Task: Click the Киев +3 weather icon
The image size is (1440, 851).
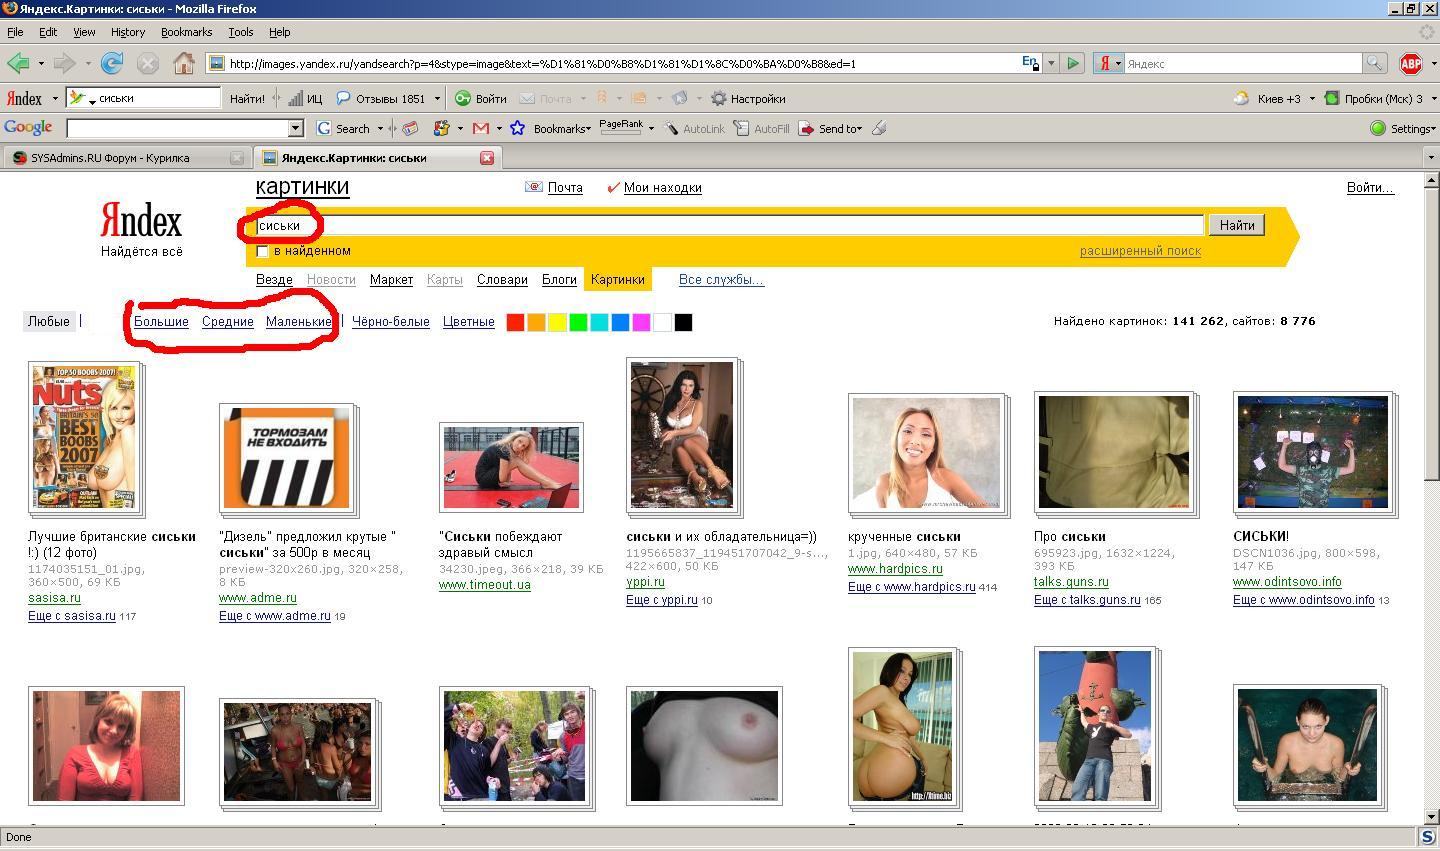Action: tap(1241, 98)
